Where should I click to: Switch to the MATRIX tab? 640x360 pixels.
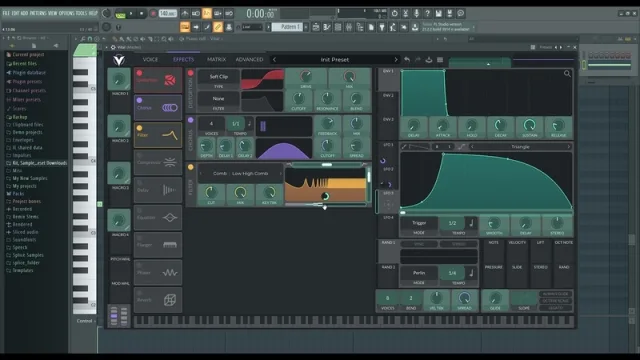216,60
